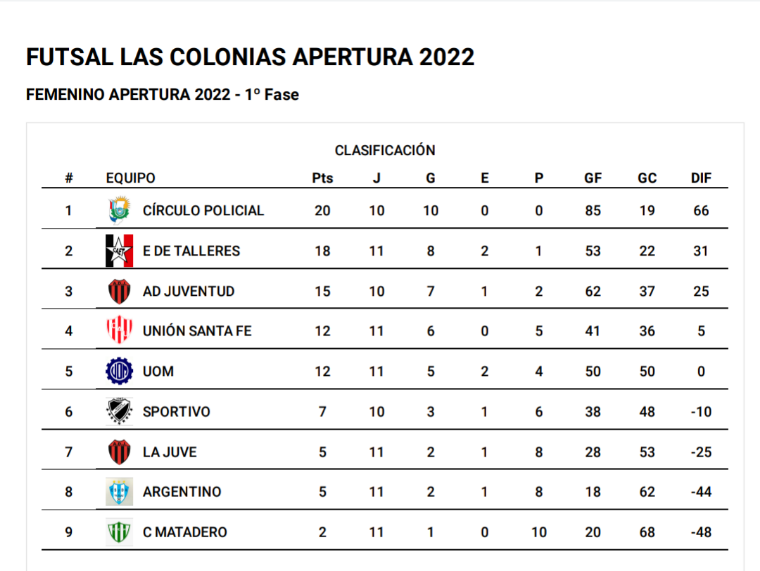
Task: Click the CLASIFICACIÓN table title
Action: (385, 150)
